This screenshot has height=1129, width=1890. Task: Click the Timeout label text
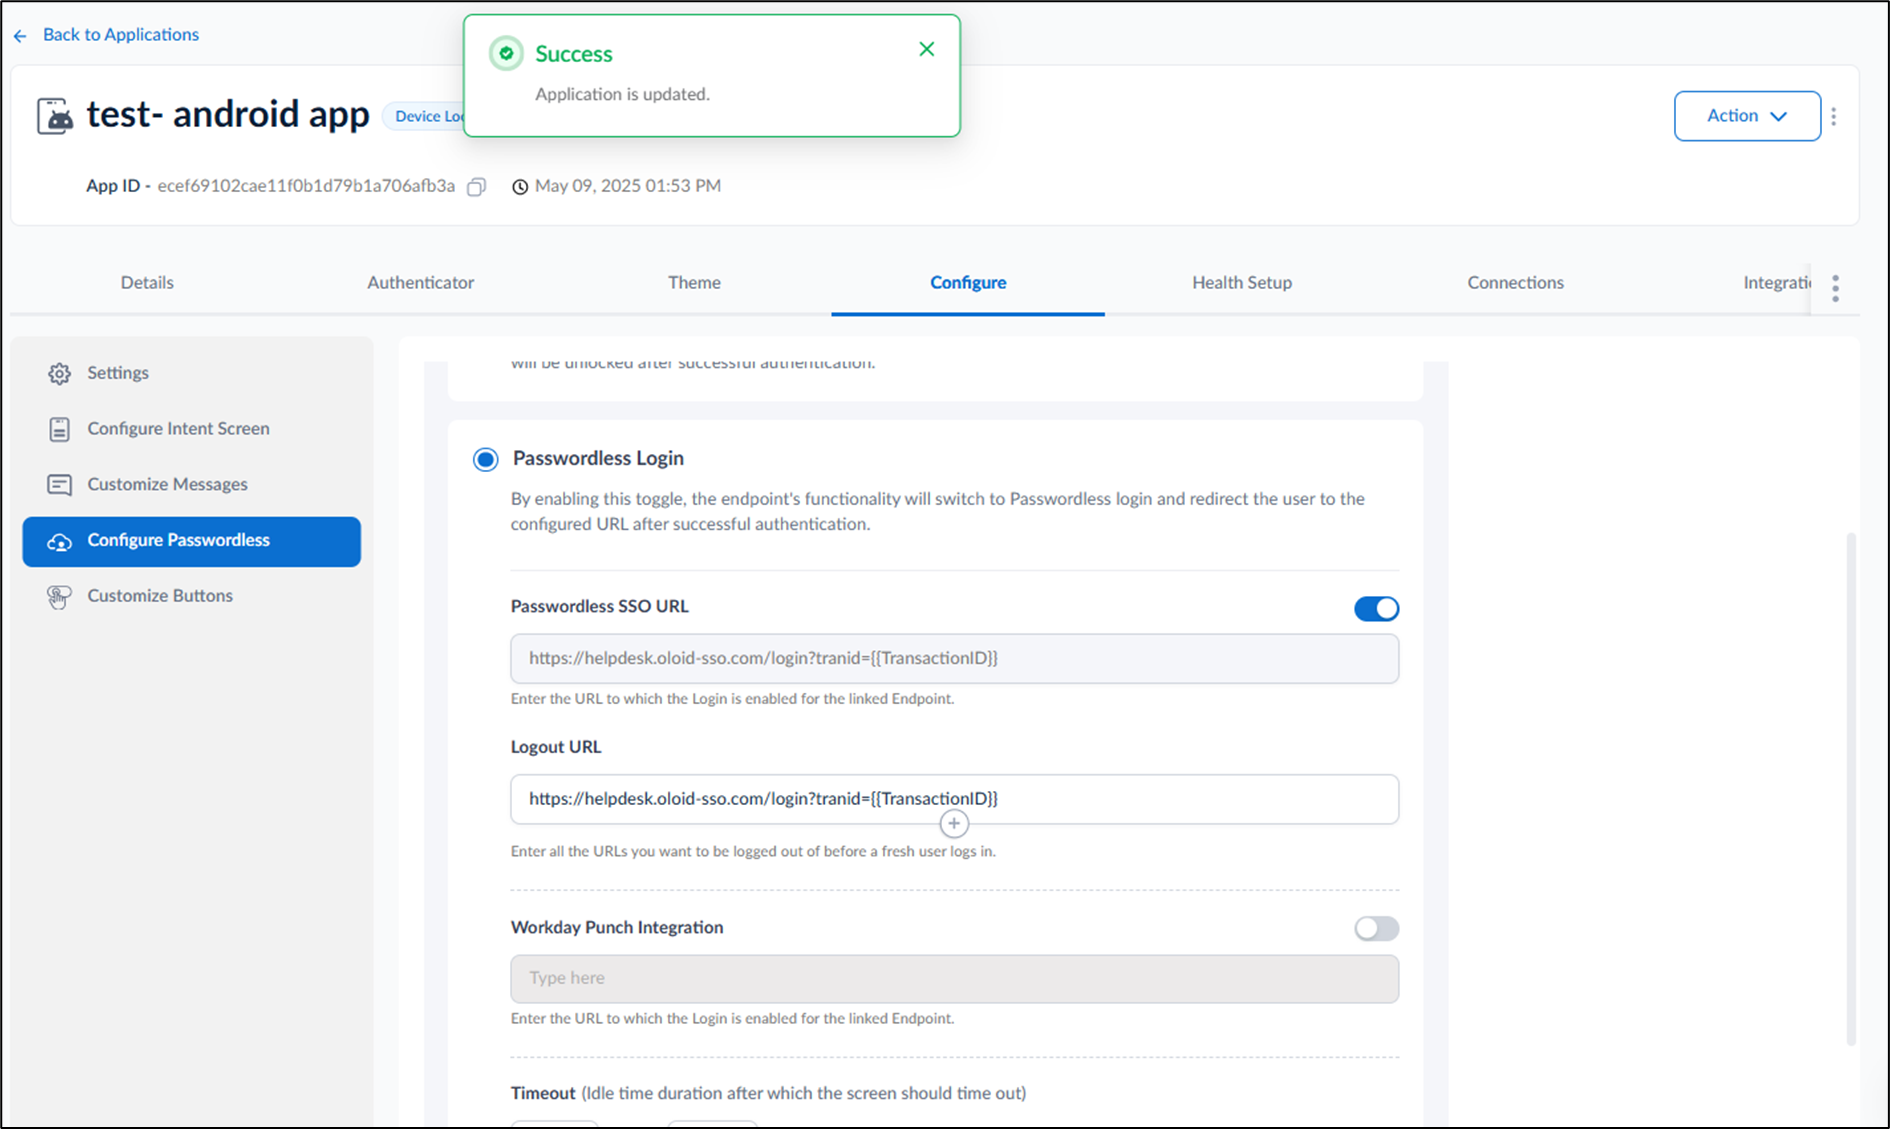(543, 1093)
